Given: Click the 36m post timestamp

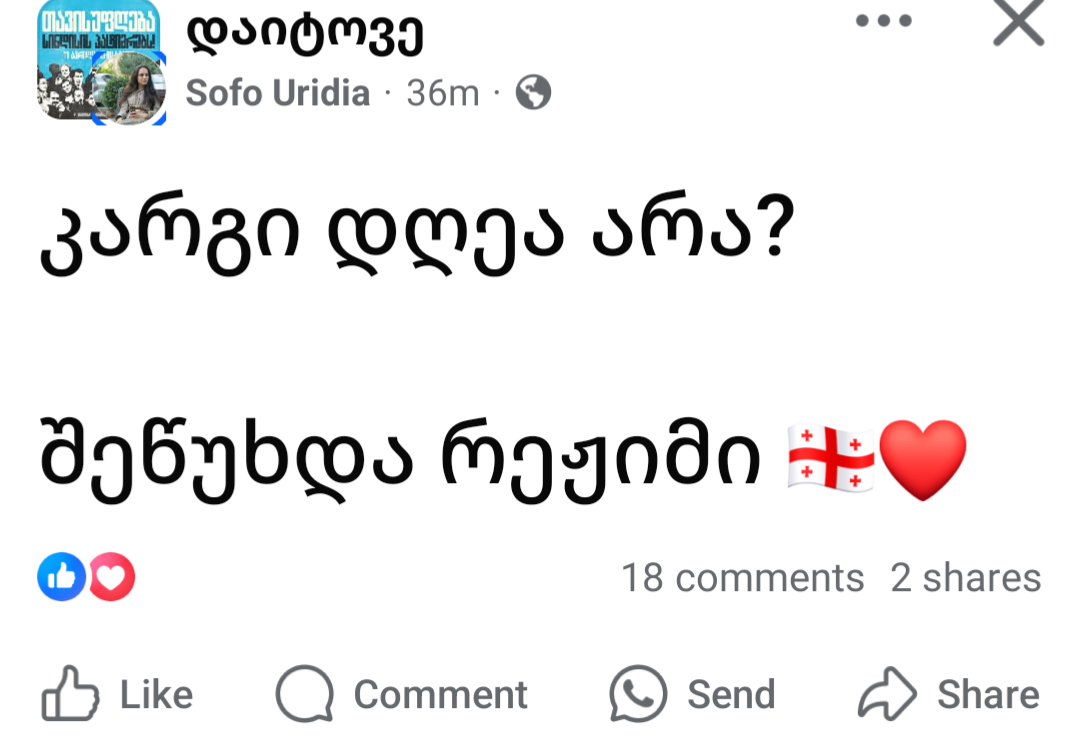Looking at the screenshot, I should 443,93.
